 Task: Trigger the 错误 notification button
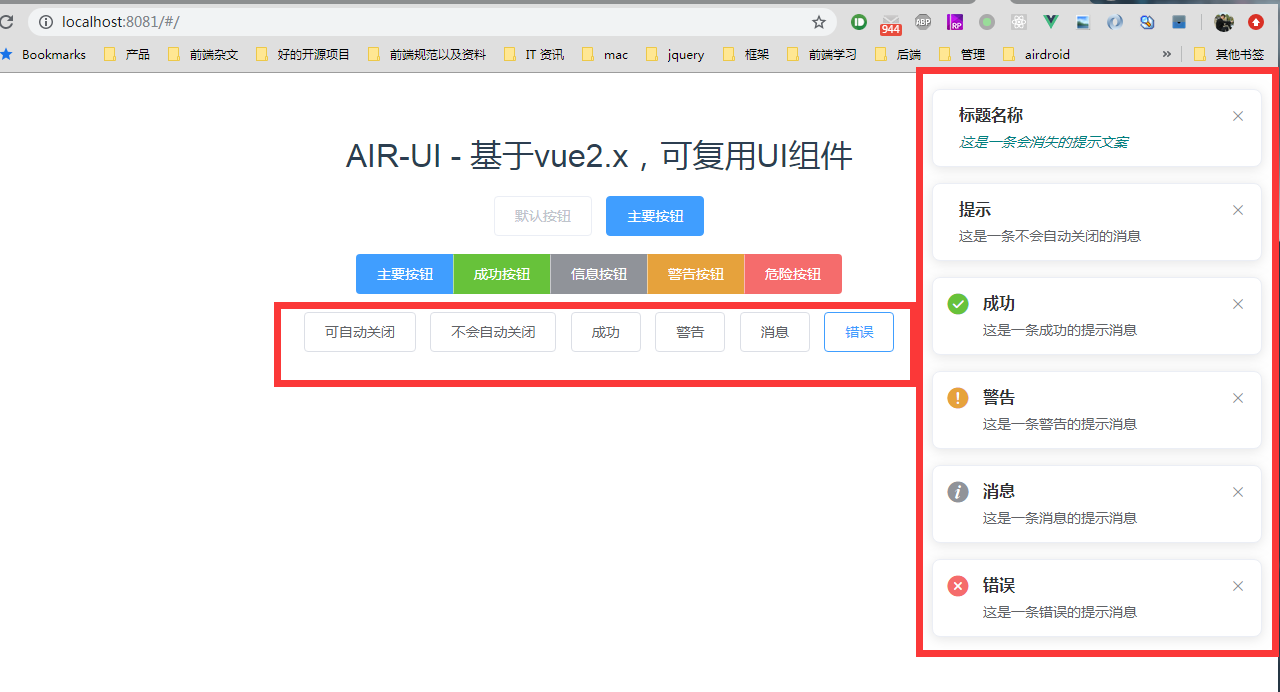[x=859, y=332]
